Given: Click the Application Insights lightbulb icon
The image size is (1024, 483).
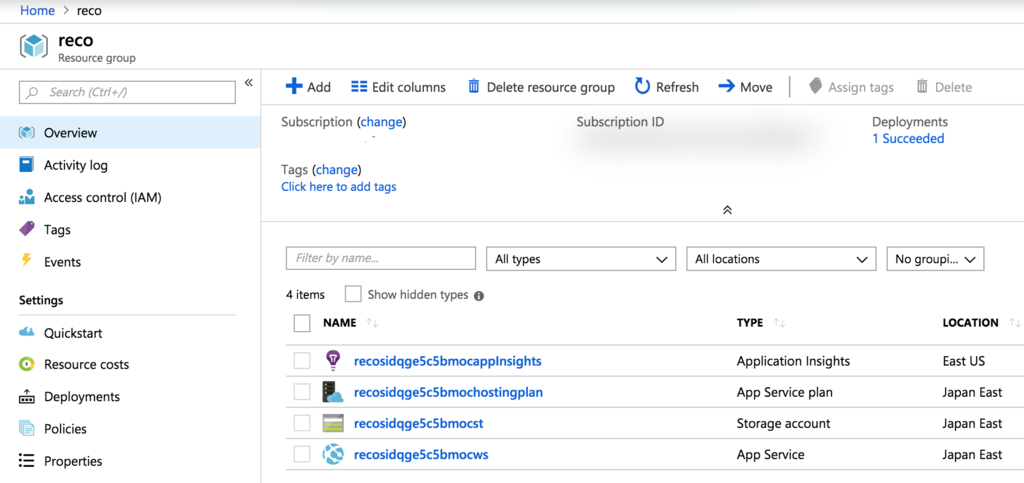Looking at the screenshot, I should [333, 360].
